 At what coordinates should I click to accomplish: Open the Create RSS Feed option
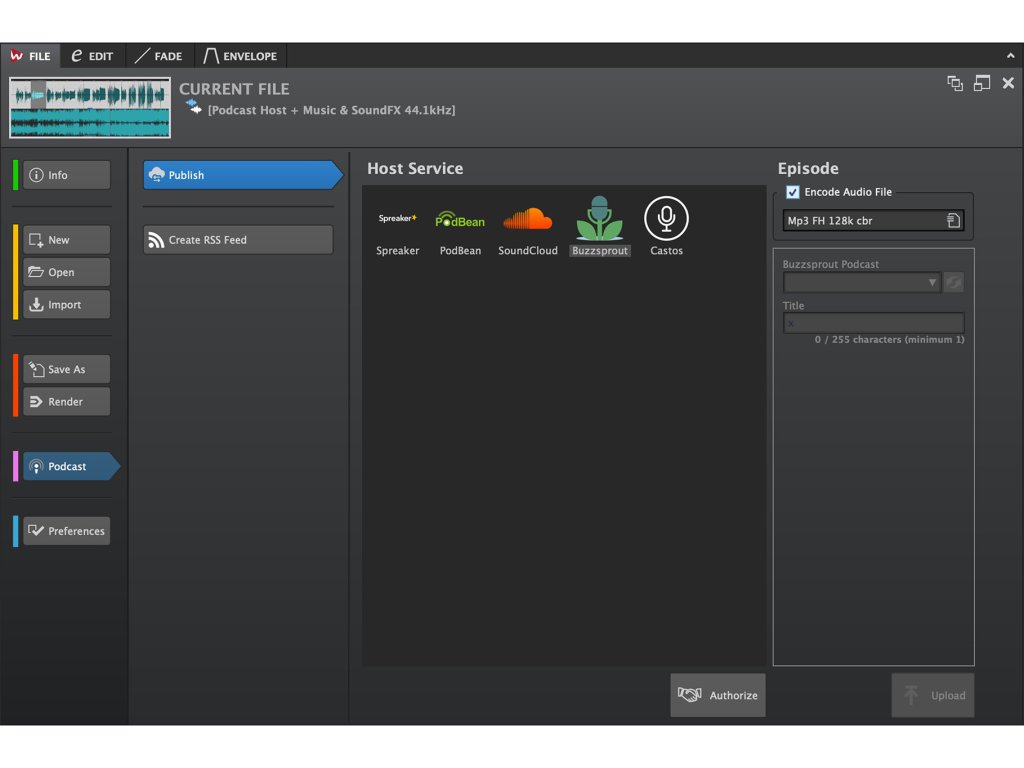coord(238,240)
